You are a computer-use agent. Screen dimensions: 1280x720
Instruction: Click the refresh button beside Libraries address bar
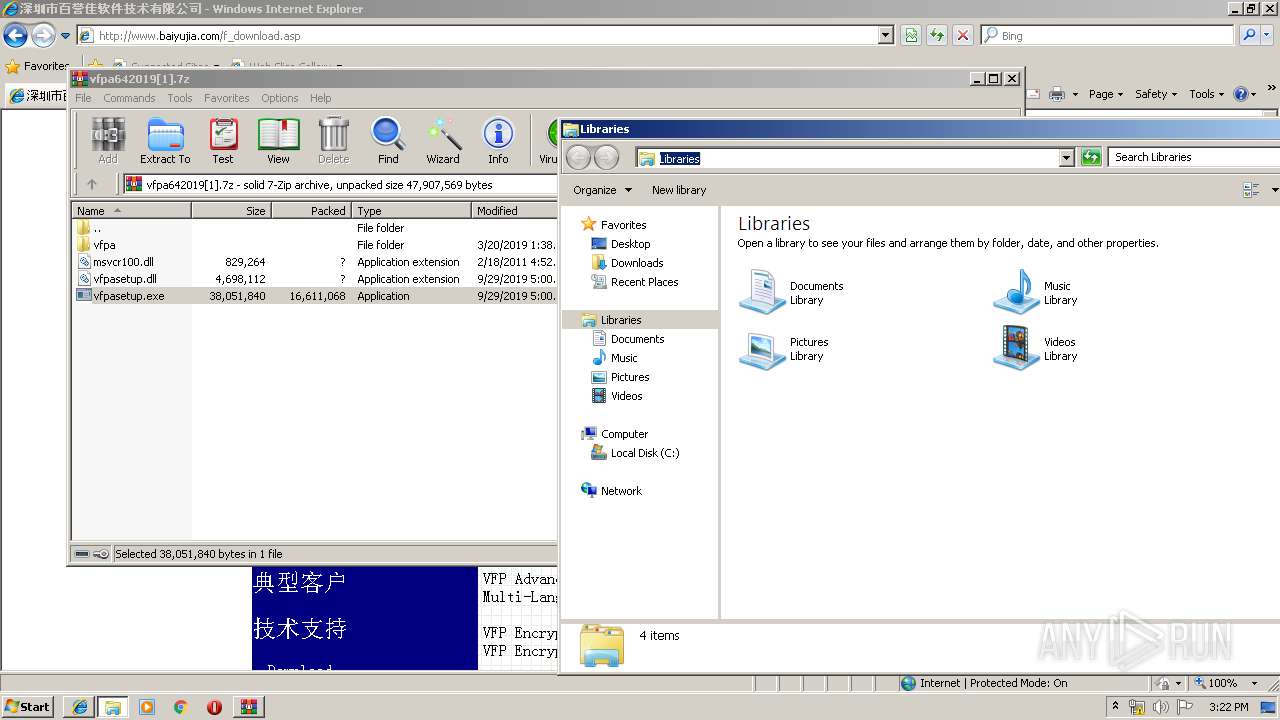pyautogui.click(x=1091, y=157)
